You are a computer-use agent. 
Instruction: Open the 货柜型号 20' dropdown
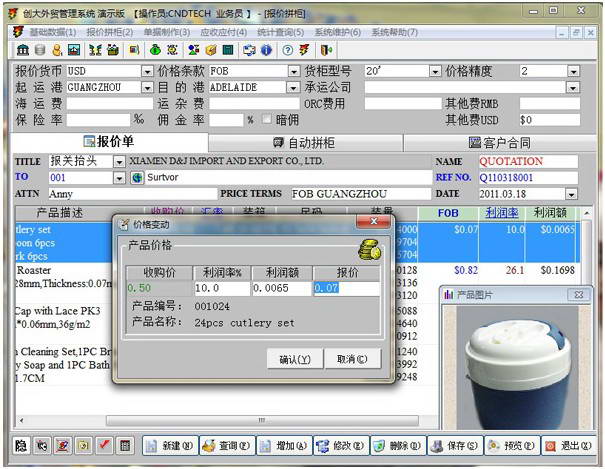coord(435,72)
